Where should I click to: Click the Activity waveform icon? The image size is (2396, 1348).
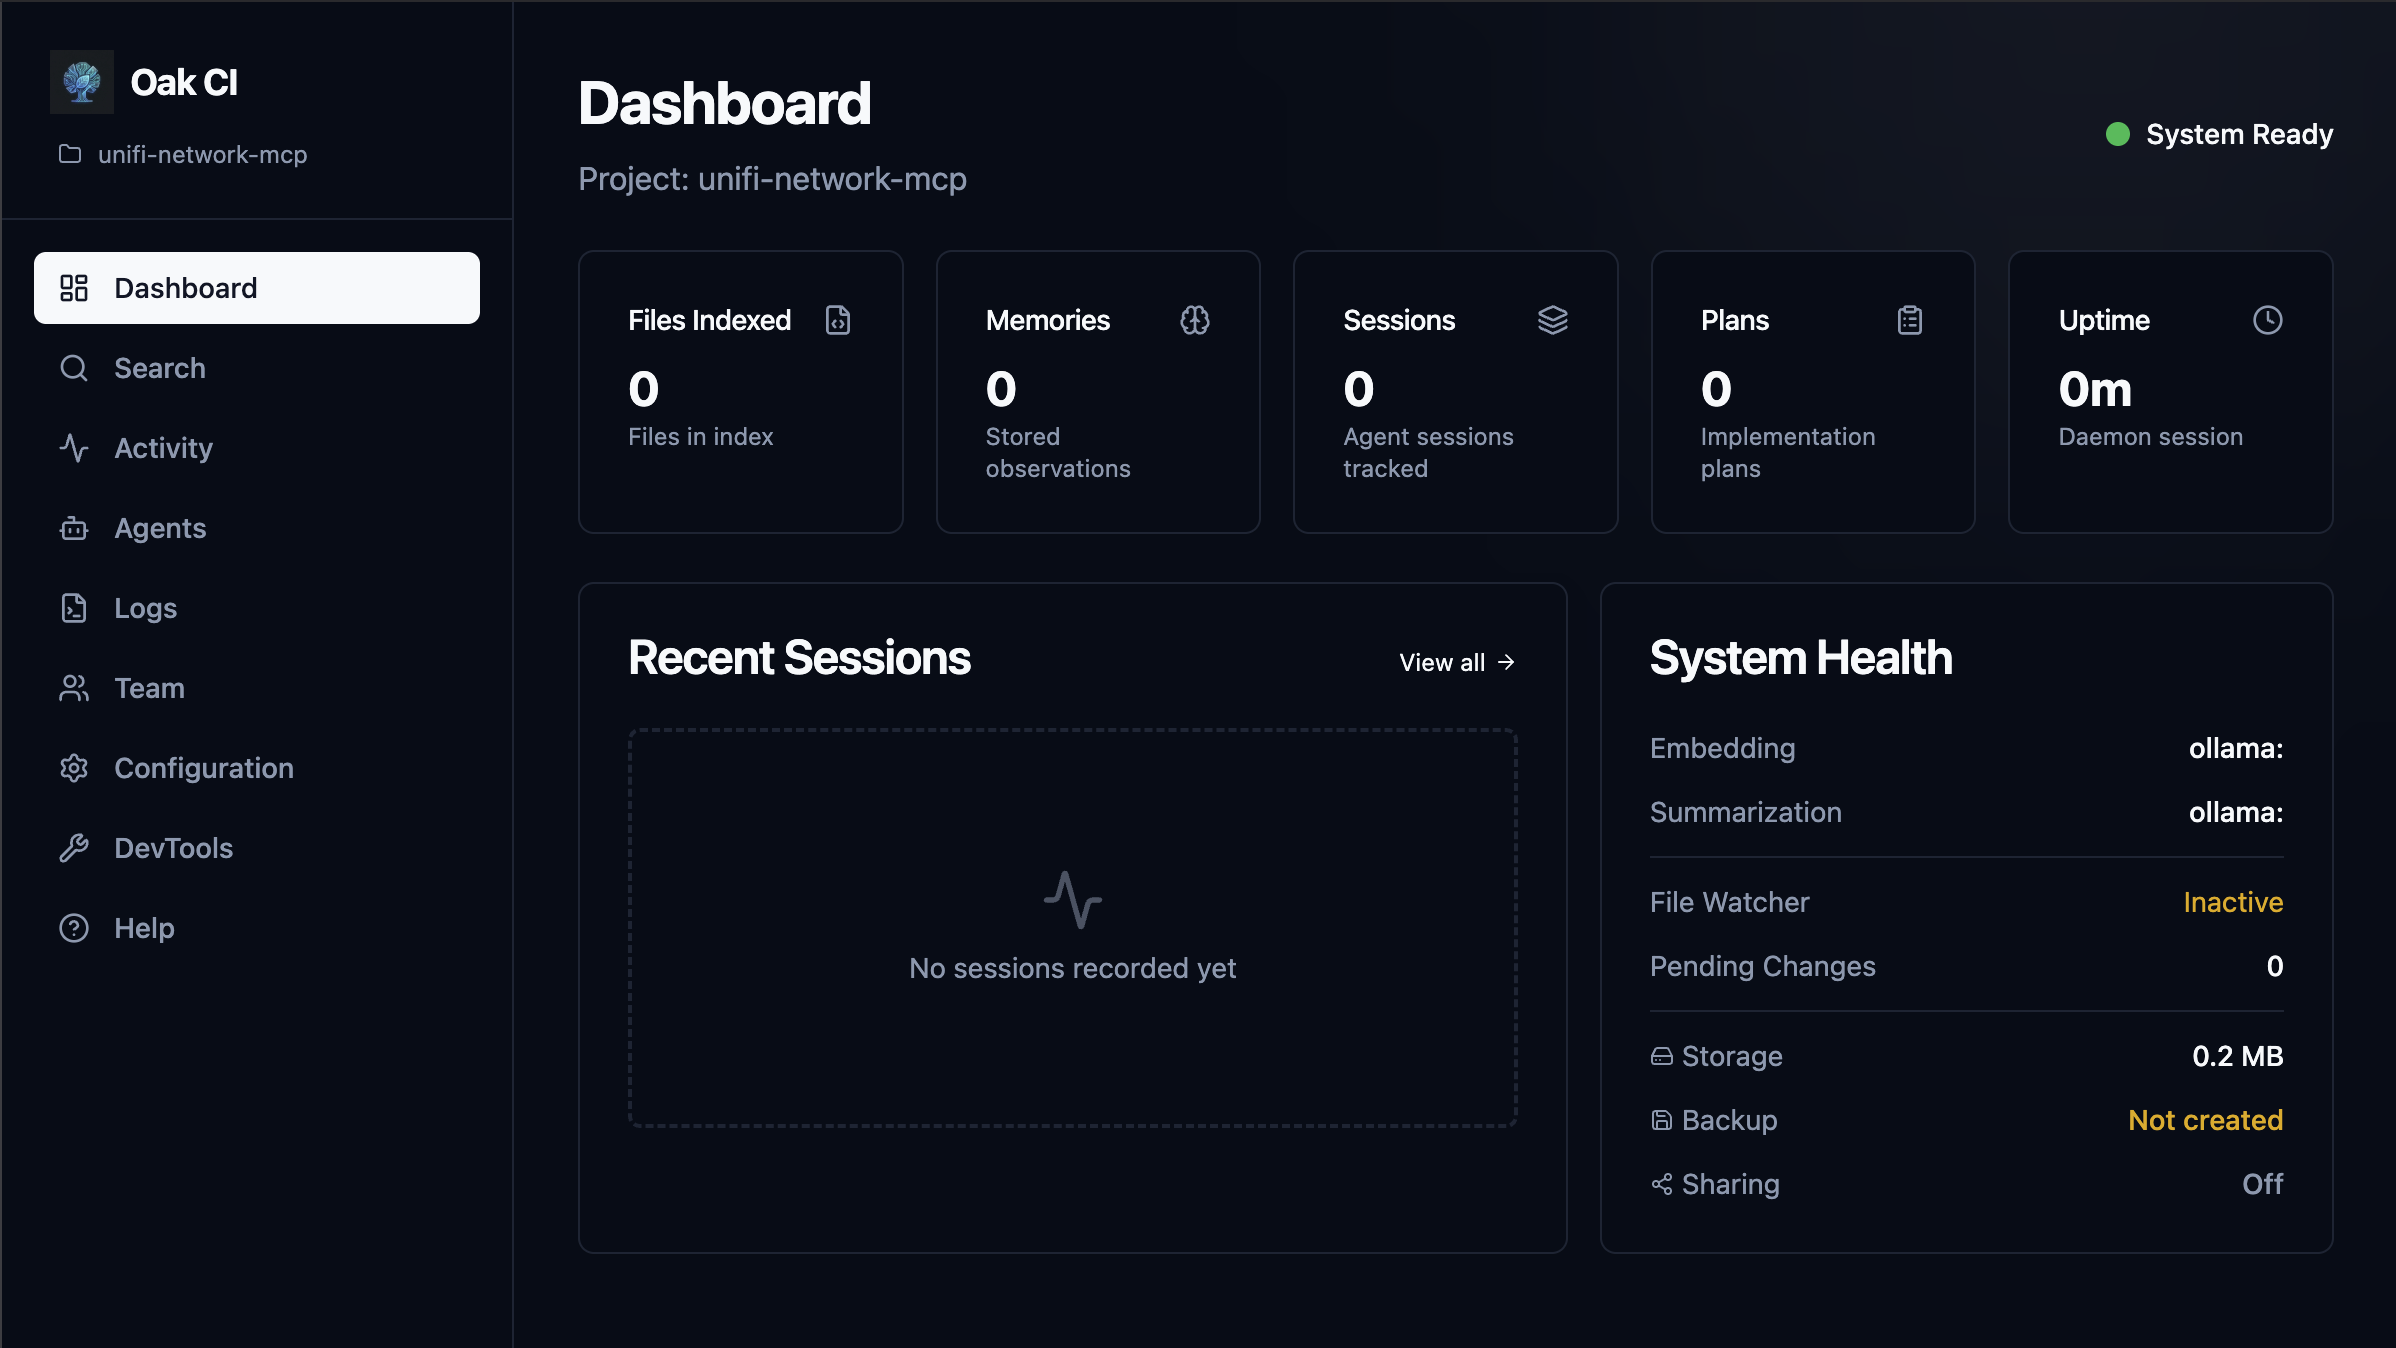coord(74,448)
